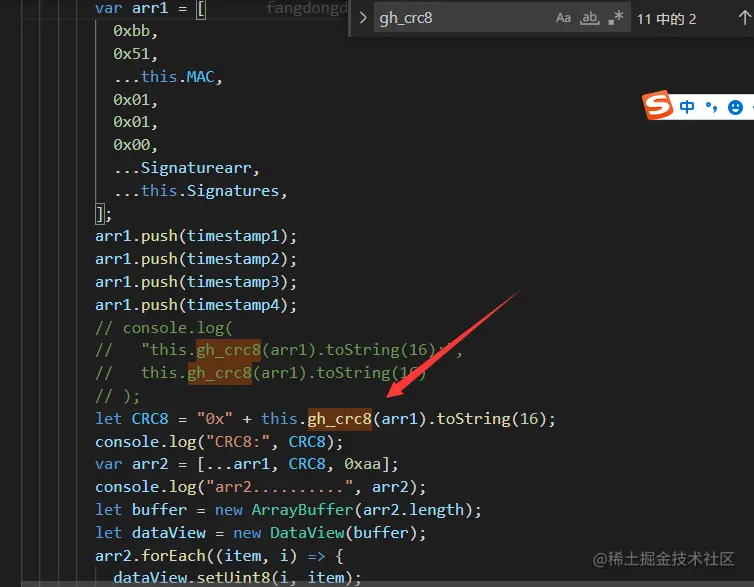Toggle Match Whole Word option

pyautogui.click(x=590, y=18)
